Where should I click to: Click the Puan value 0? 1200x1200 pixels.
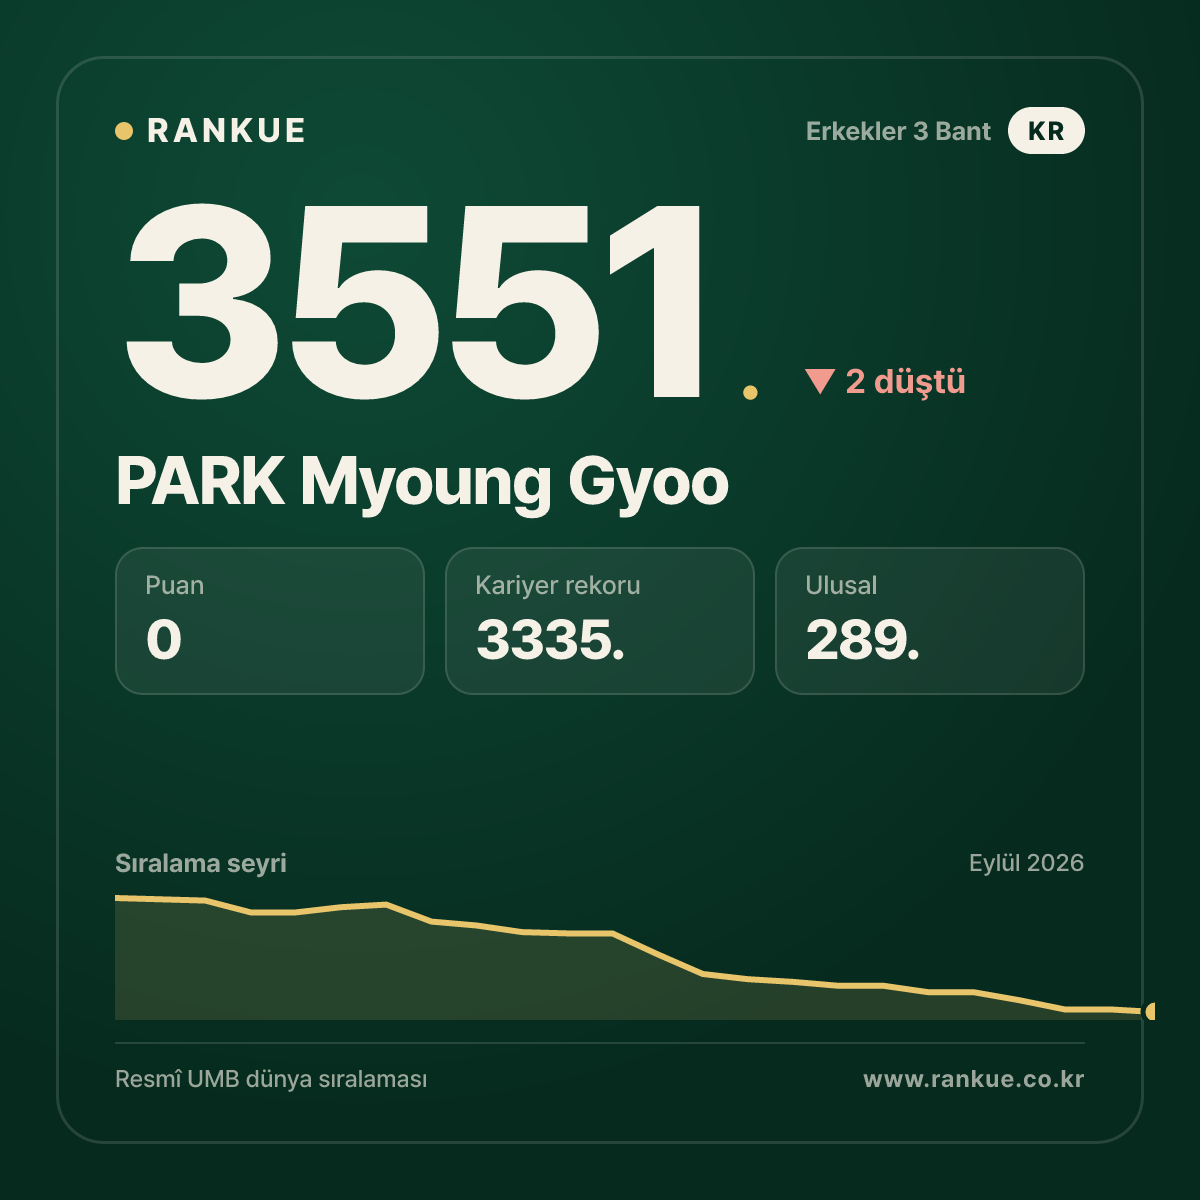(x=164, y=640)
